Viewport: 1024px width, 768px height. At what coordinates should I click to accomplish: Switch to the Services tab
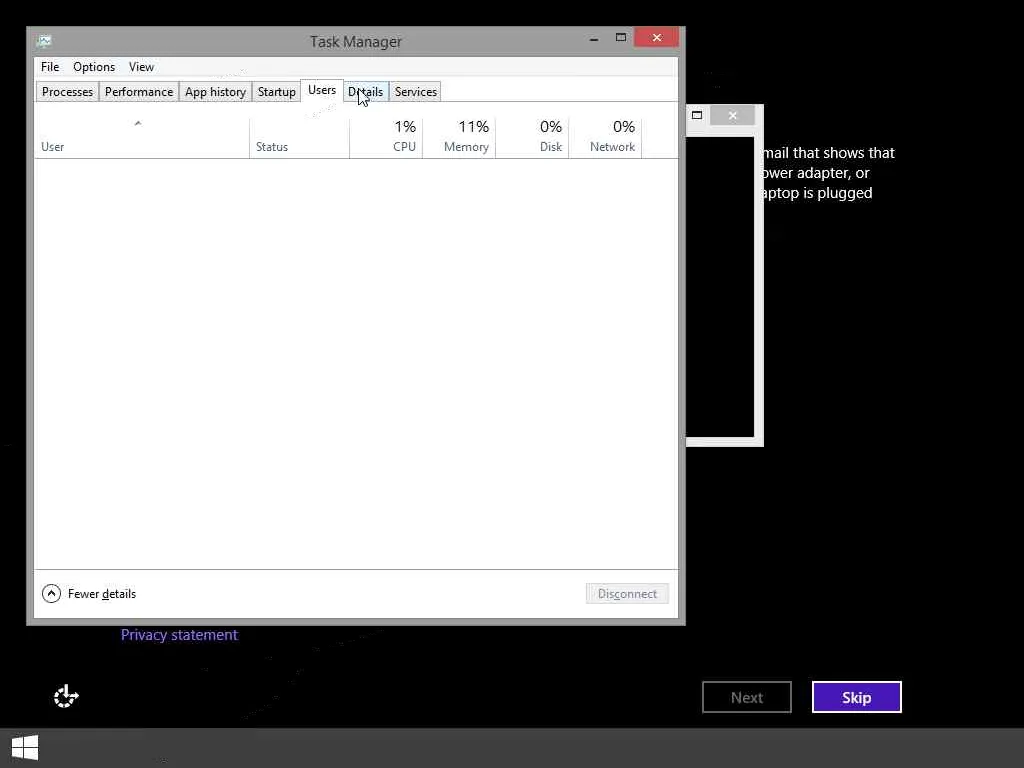(x=415, y=92)
